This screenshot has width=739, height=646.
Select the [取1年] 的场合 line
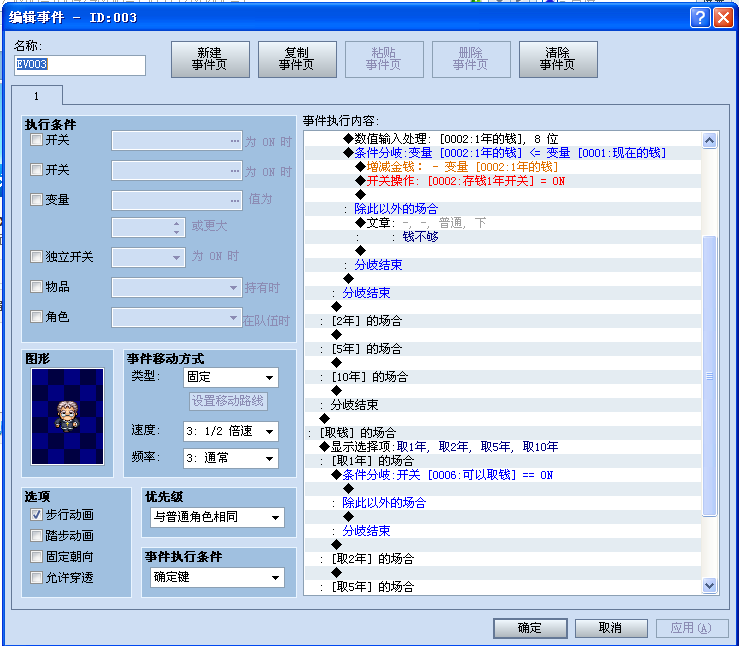point(502,461)
